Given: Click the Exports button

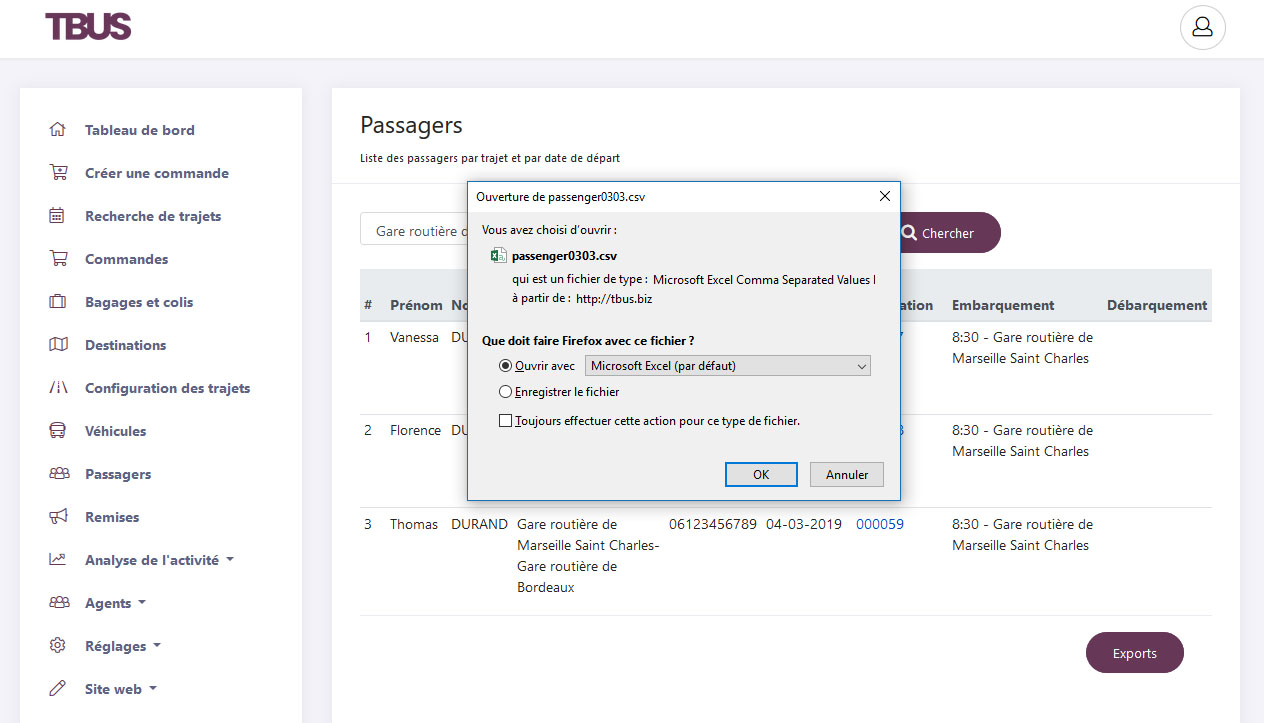Looking at the screenshot, I should [x=1134, y=652].
